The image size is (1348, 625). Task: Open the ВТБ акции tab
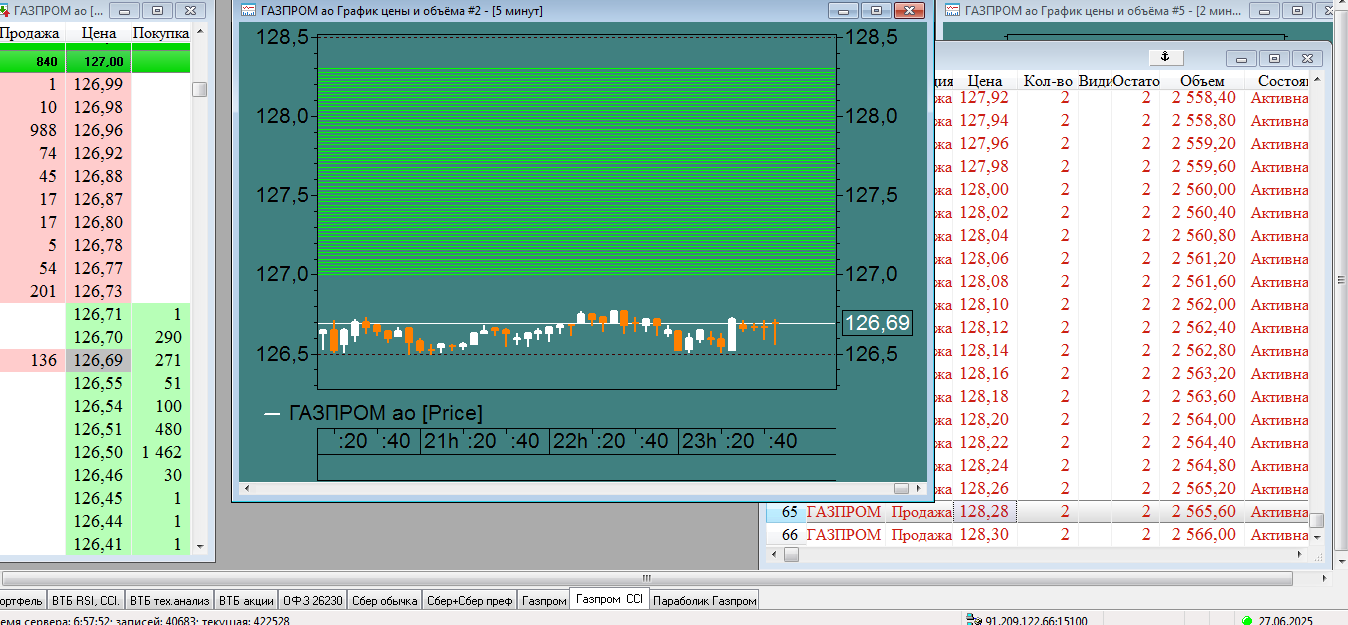pos(246,600)
